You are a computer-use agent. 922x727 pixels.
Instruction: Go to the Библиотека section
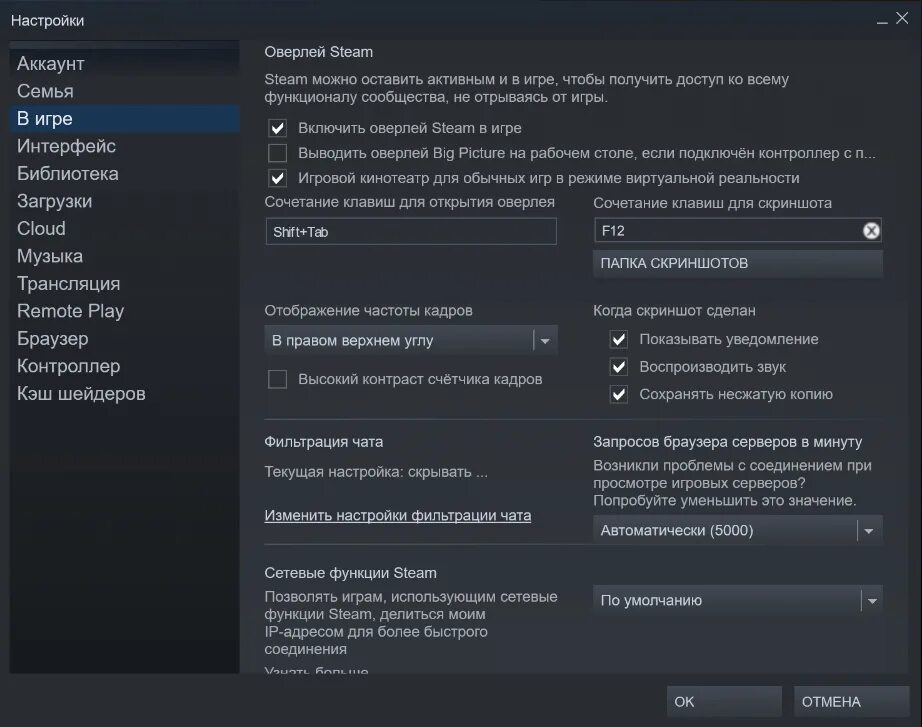pyautogui.click(x=124, y=174)
